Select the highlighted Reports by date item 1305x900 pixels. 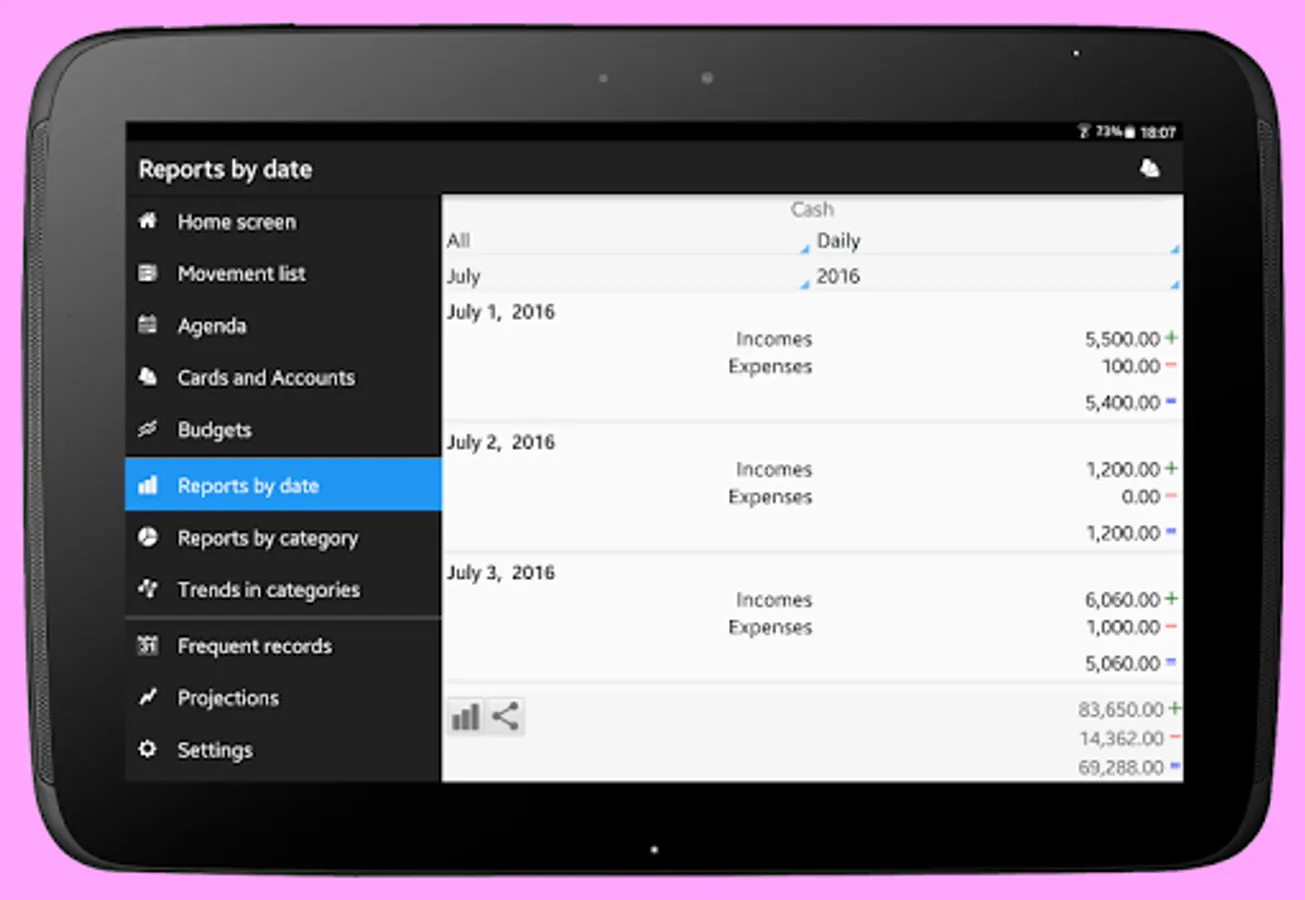pos(283,485)
